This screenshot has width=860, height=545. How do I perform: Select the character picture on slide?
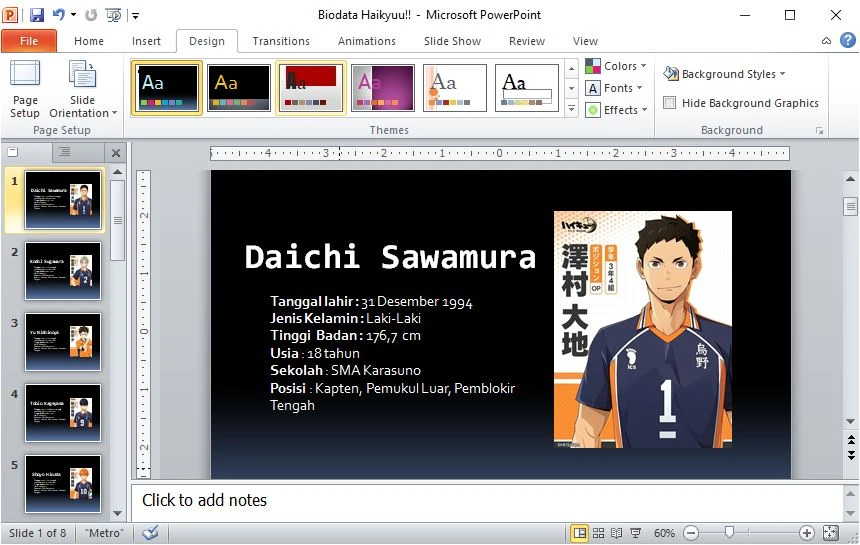click(x=642, y=329)
